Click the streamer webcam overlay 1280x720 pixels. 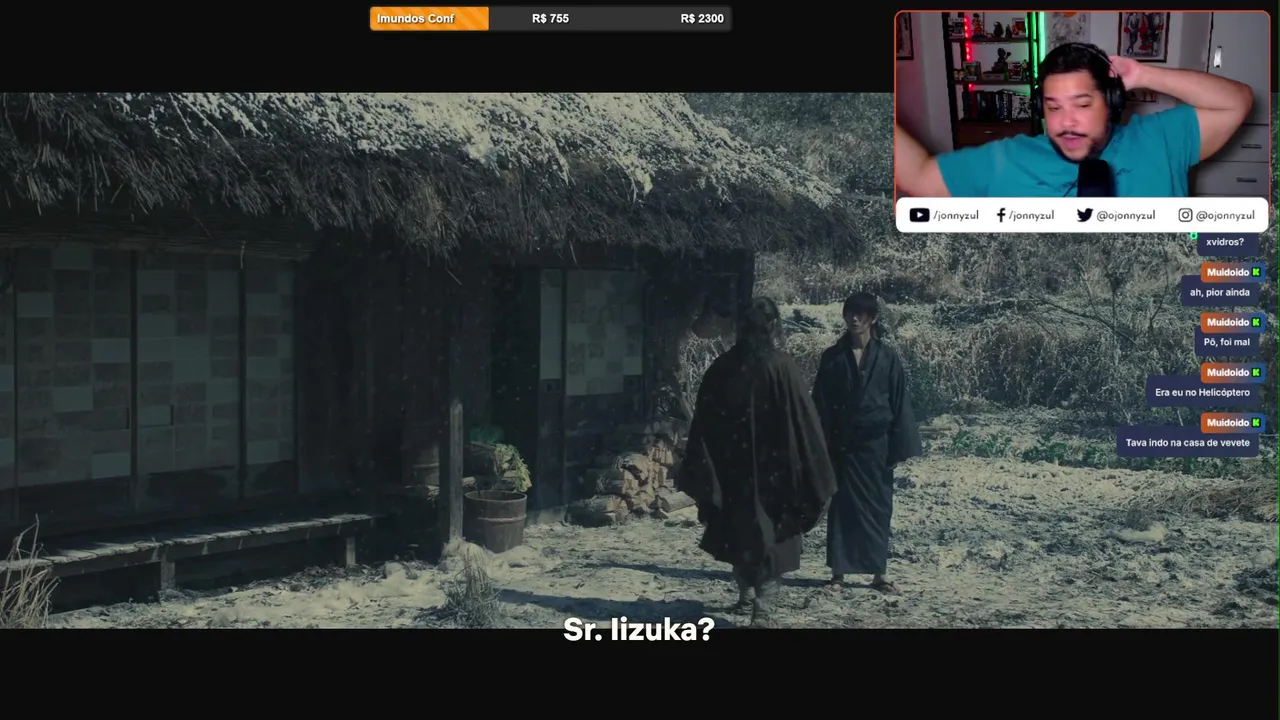pos(1082,104)
